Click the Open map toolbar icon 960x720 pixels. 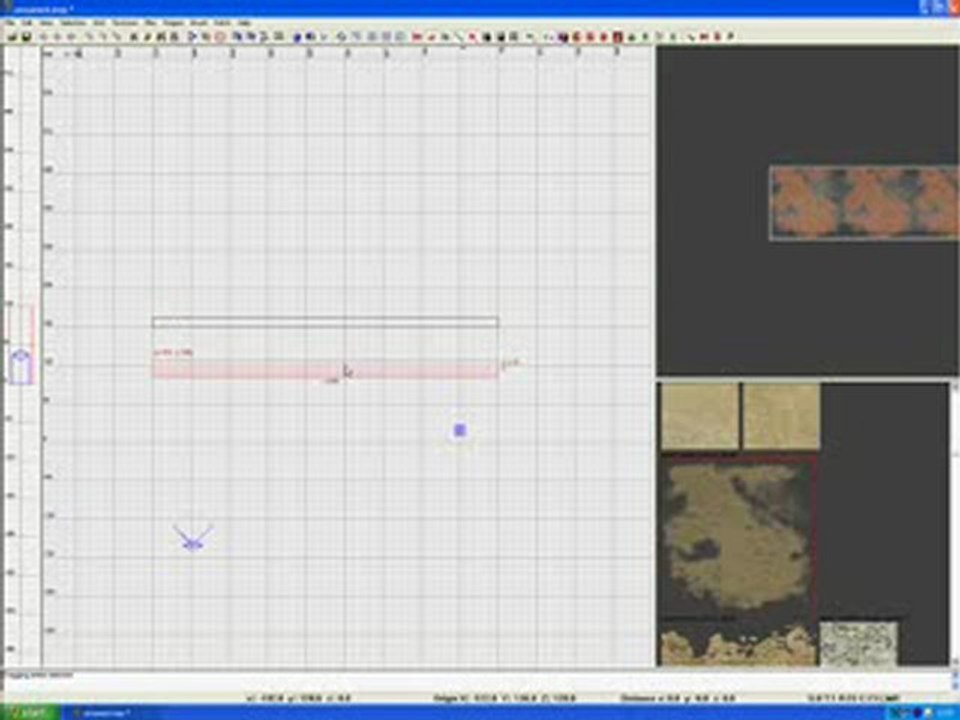click(12, 37)
